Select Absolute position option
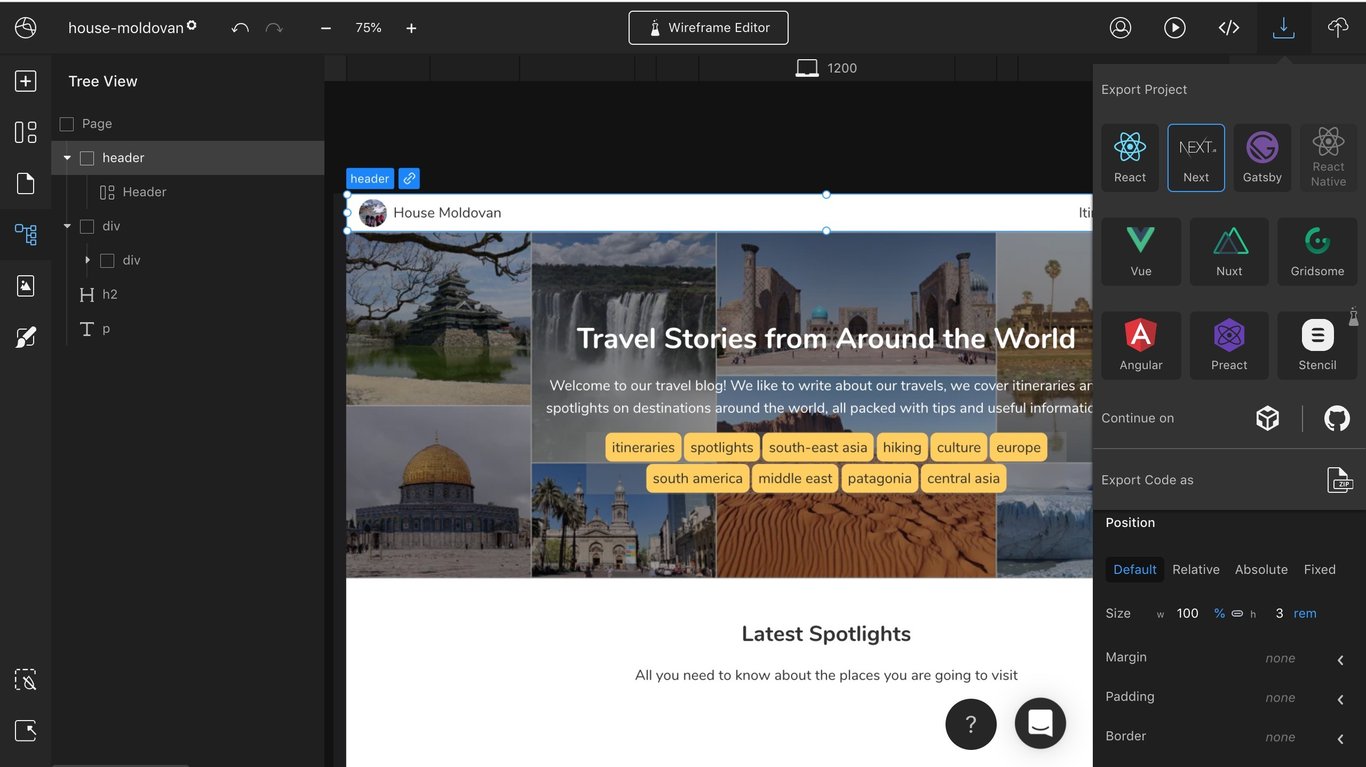The height and width of the screenshot is (767, 1366). (1261, 570)
